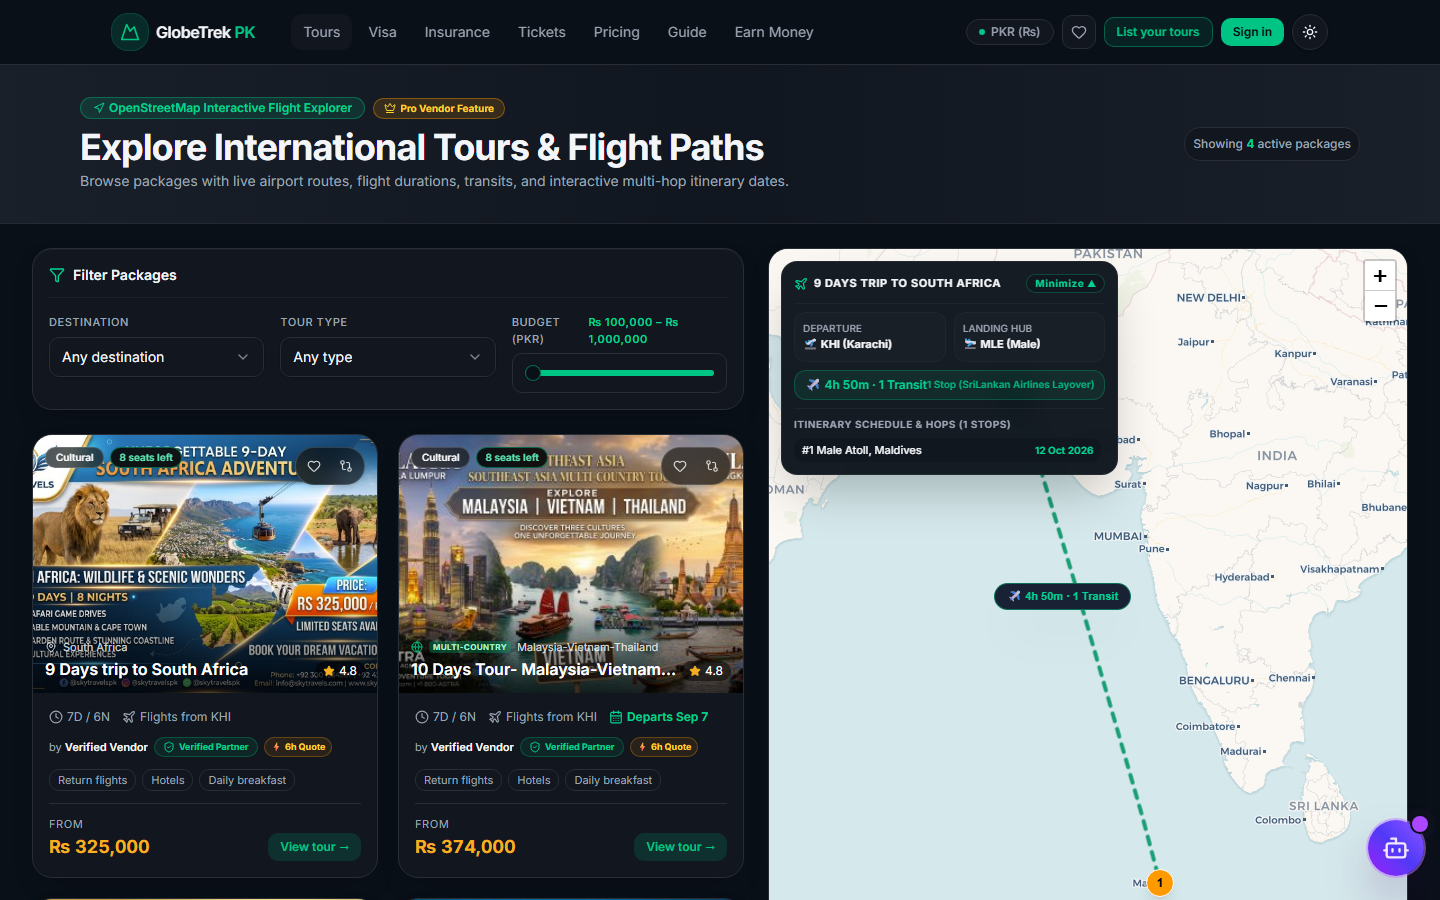Viewport: 1440px width, 900px height.
Task: Adjust the budget range slider handle
Action: pyautogui.click(x=533, y=373)
